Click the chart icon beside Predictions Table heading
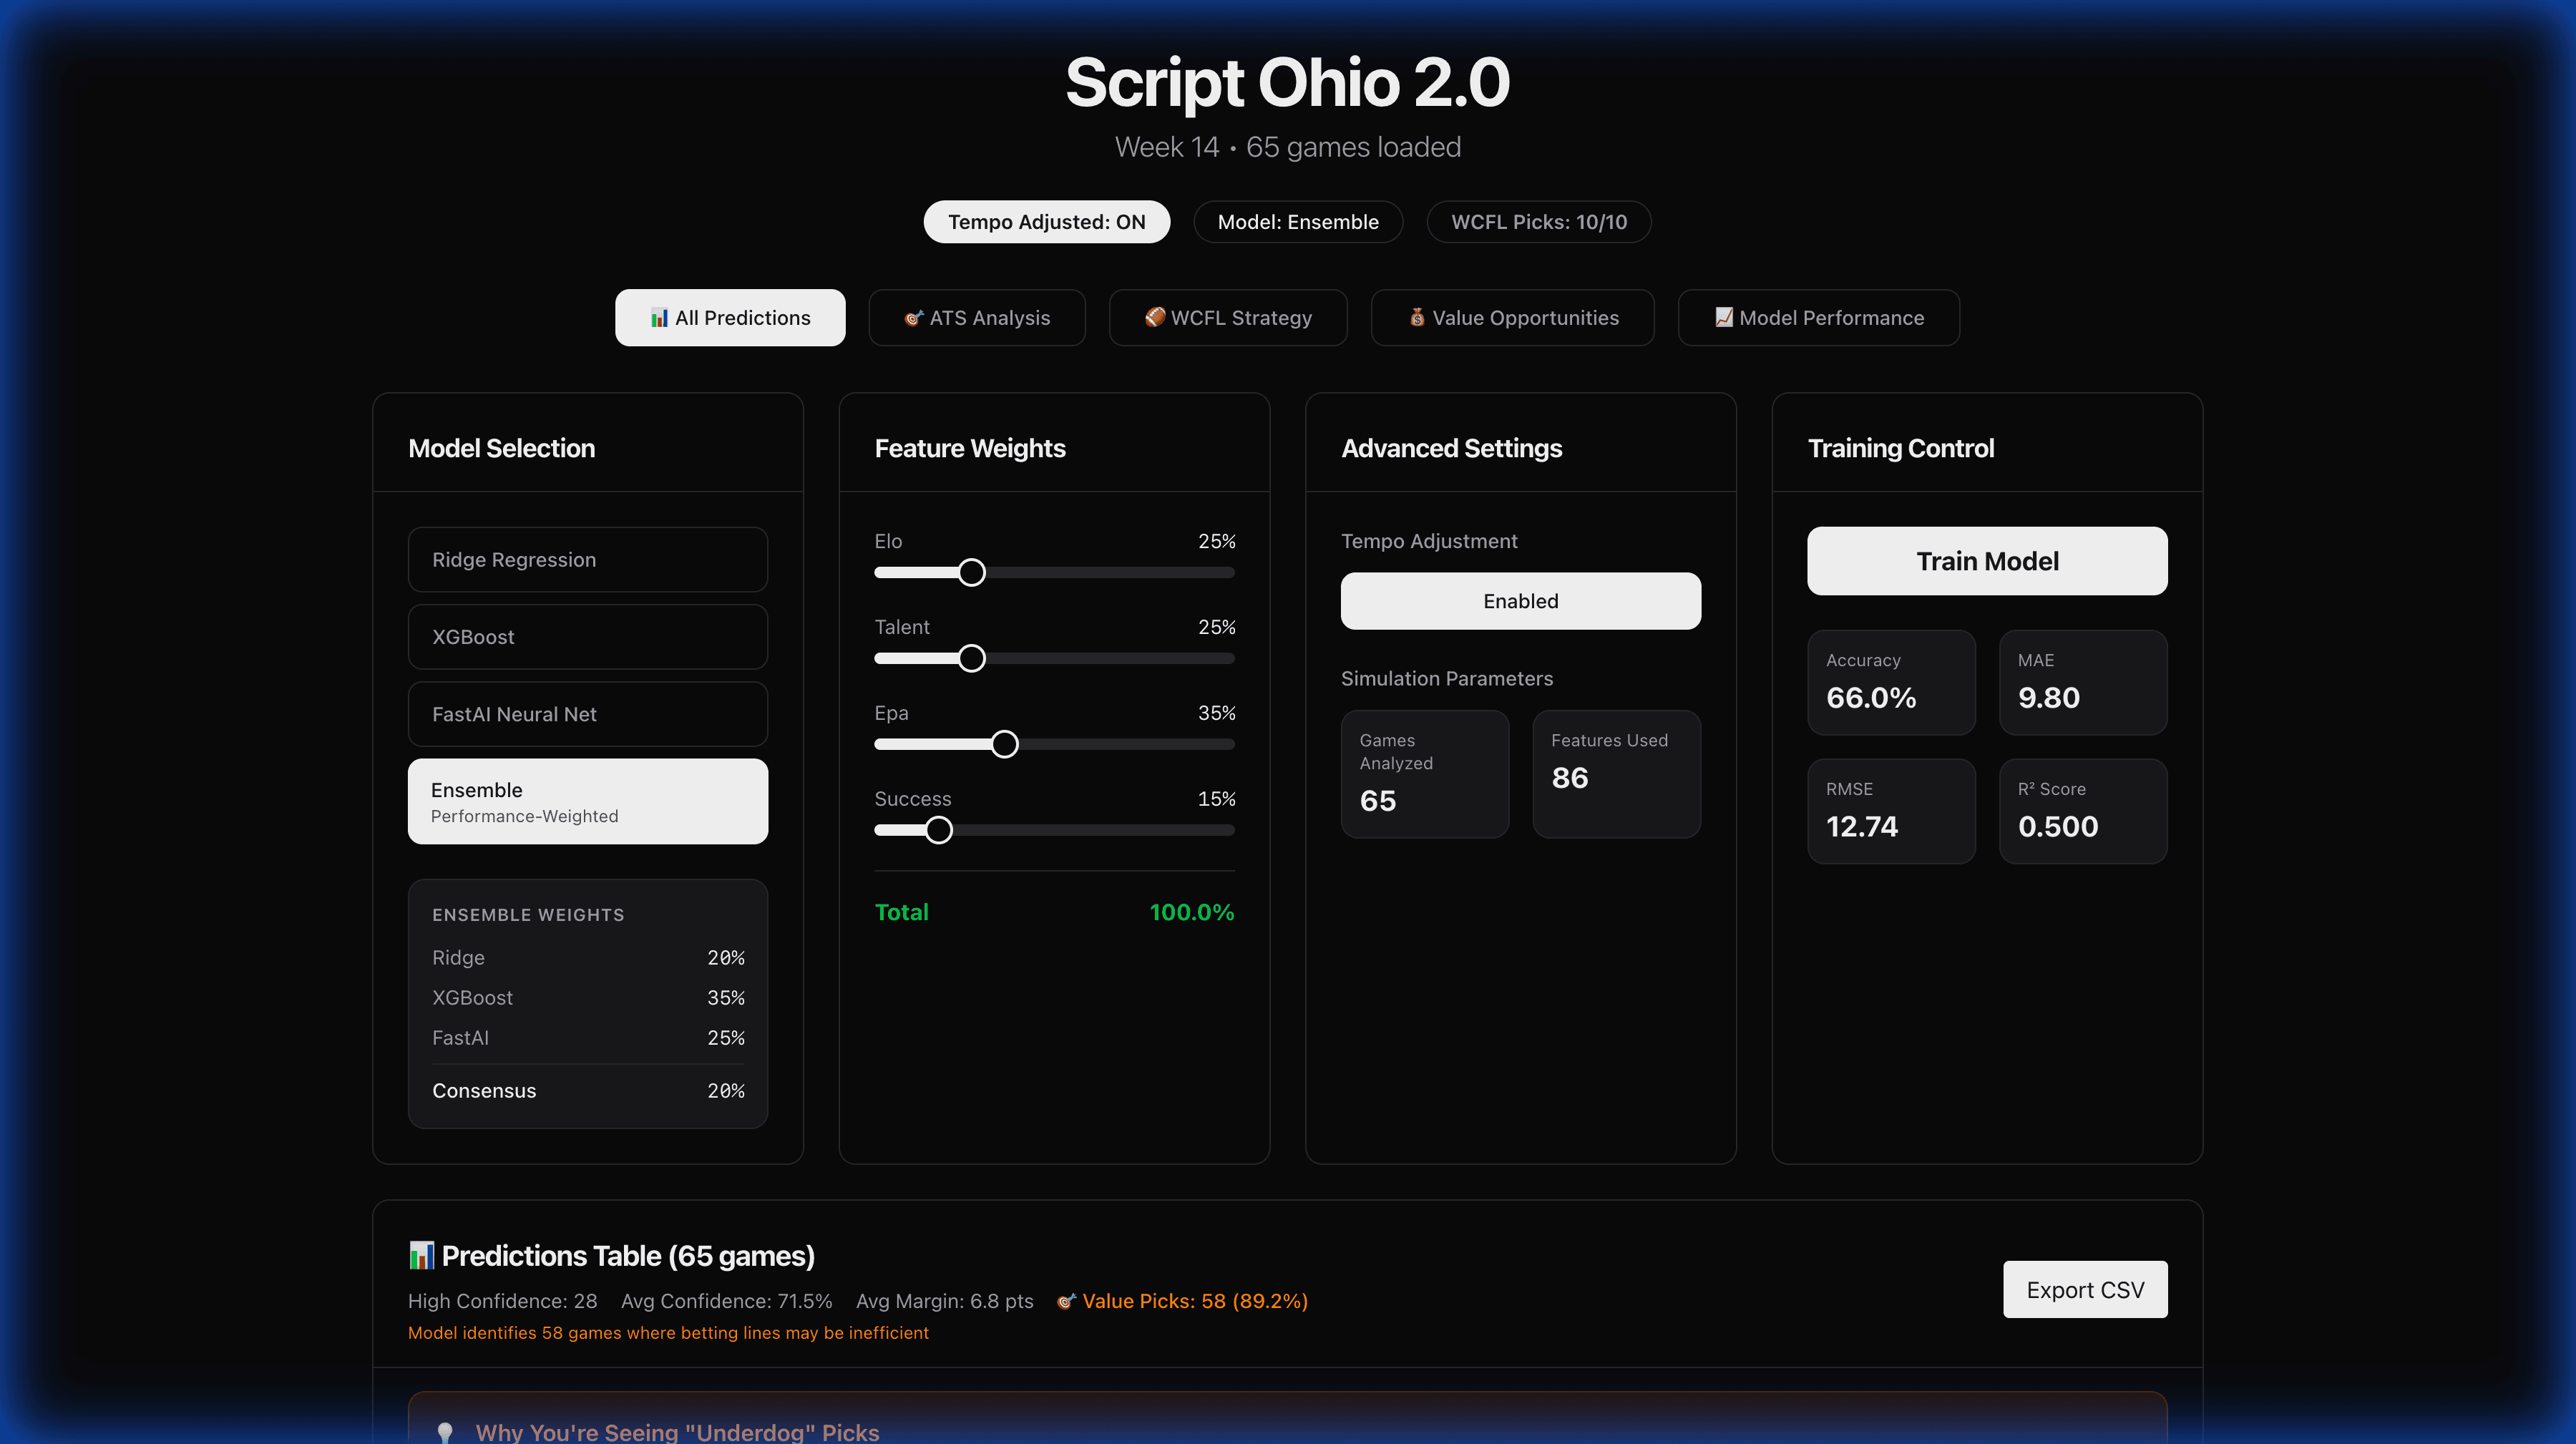Image resolution: width=2576 pixels, height=1444 pixels. pyautogui.click(x=421, y=1255)
